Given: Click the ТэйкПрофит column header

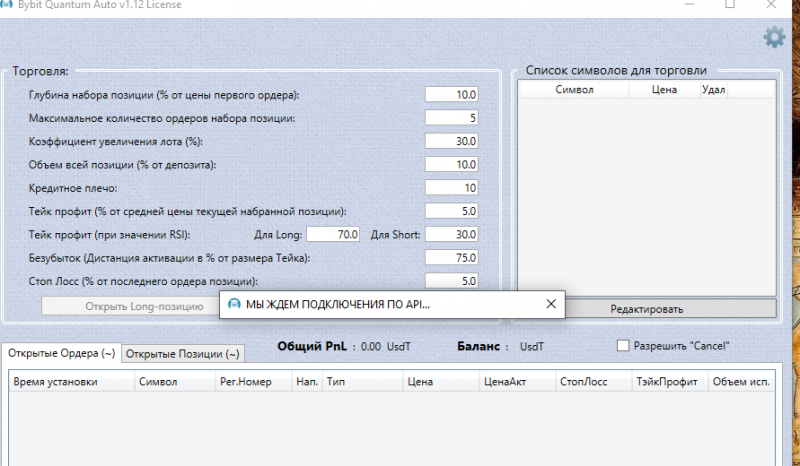Looking at the screenshot, I should tap(669, 382).
